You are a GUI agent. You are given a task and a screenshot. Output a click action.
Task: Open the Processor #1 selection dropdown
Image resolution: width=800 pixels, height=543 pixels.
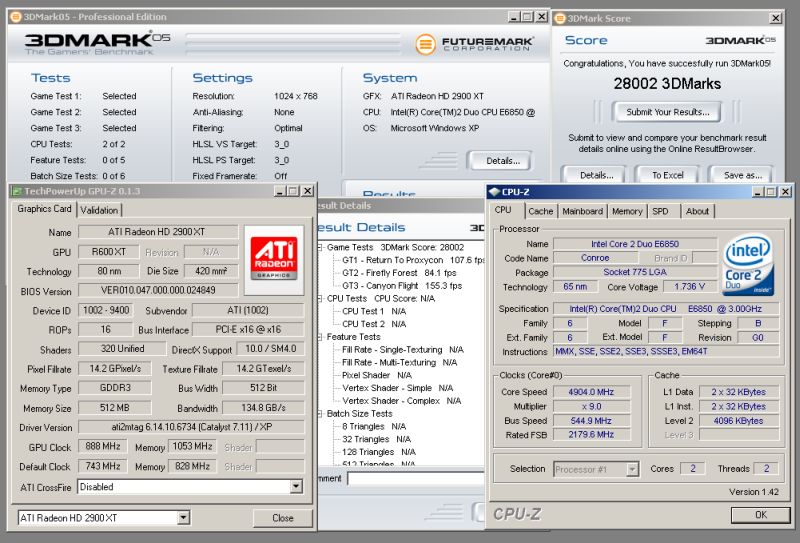tap(632, 469)
